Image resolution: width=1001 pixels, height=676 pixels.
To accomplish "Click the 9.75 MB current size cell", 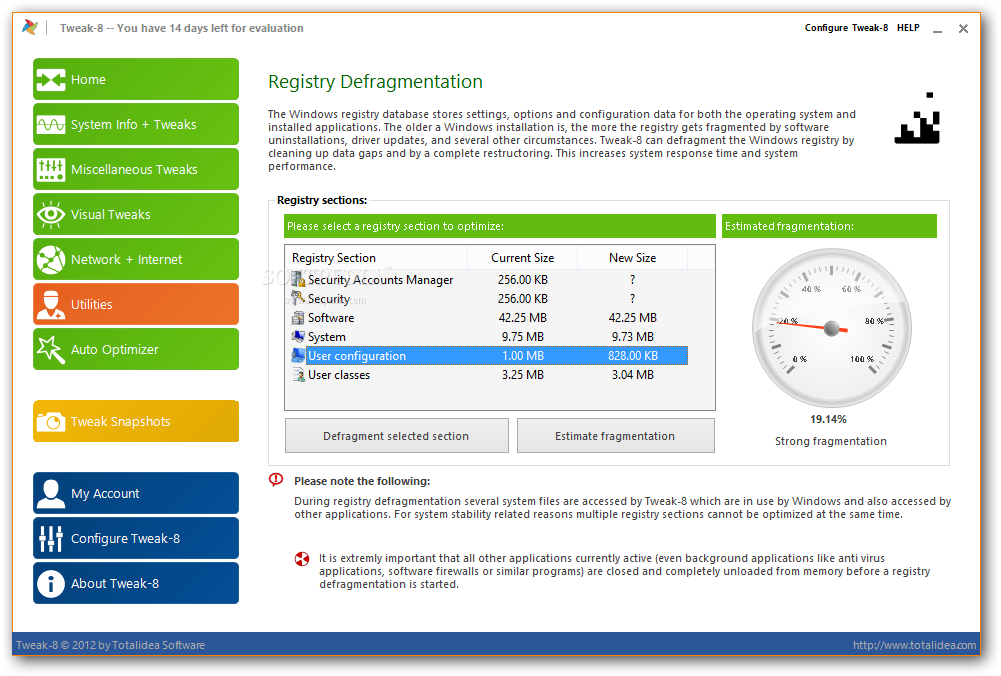I will (522, 336).
